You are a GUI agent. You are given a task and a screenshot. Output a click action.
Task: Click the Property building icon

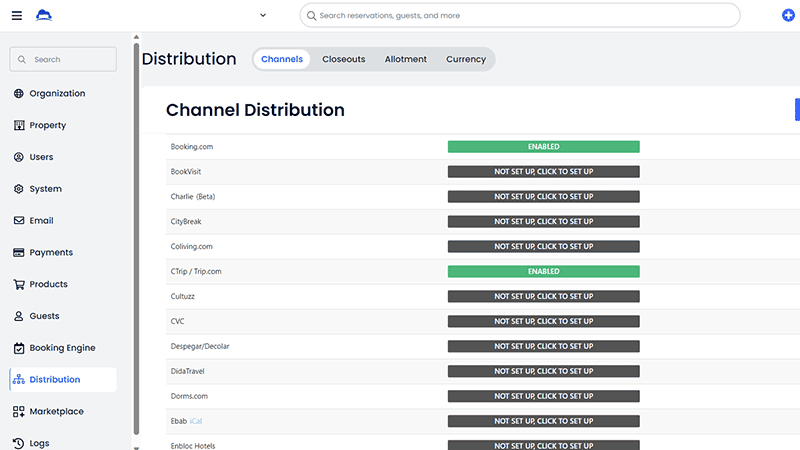click(19, 125)
